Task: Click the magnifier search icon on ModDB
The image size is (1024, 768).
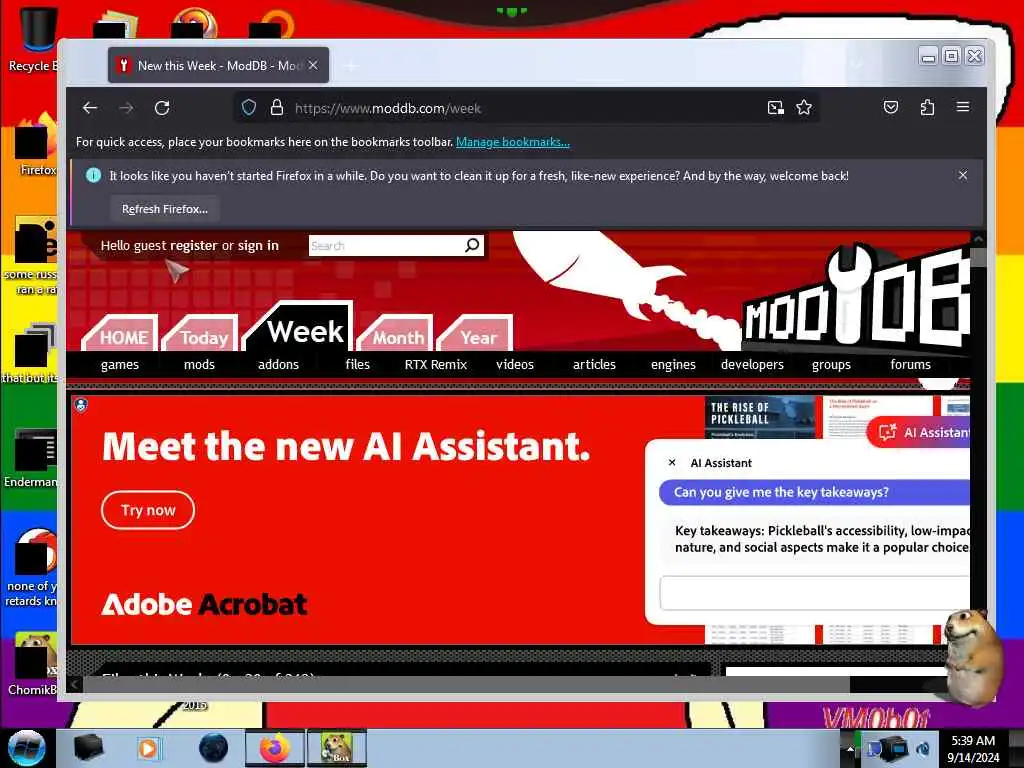Action: 472,245
